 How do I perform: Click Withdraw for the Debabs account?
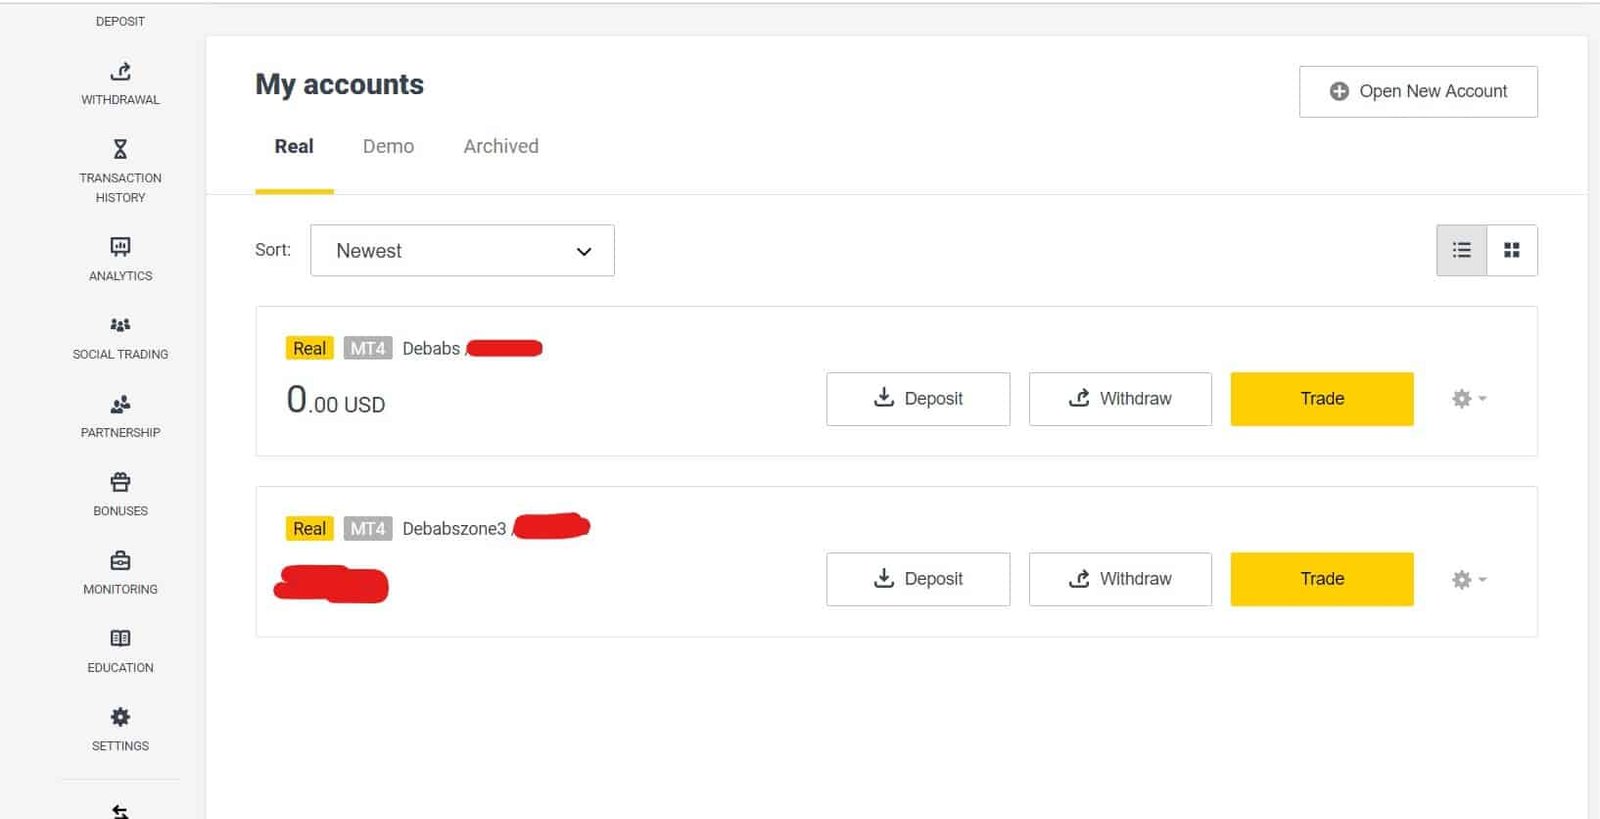pyautogui.click(x=1120, y=399)
